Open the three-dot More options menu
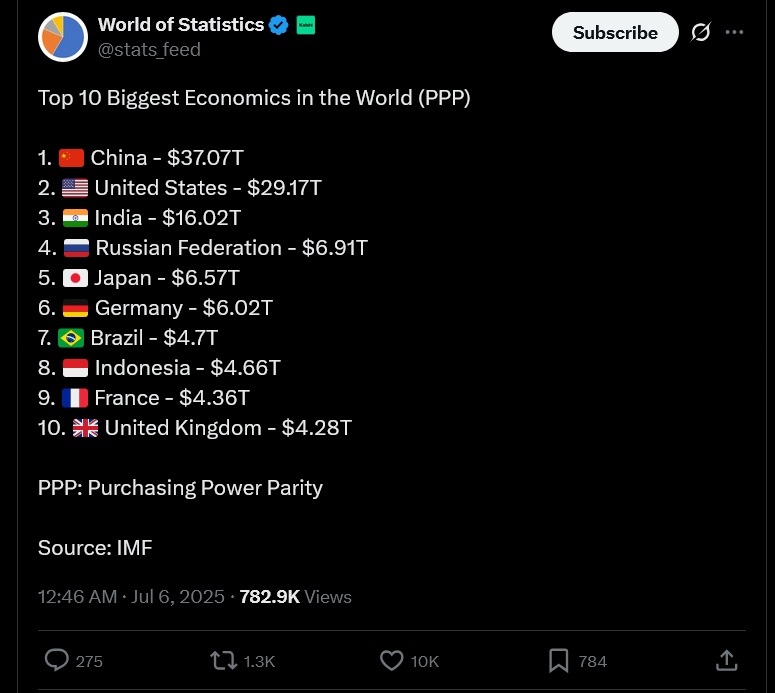The height and width of the screenshot is (693, 775). coord(735,32)
